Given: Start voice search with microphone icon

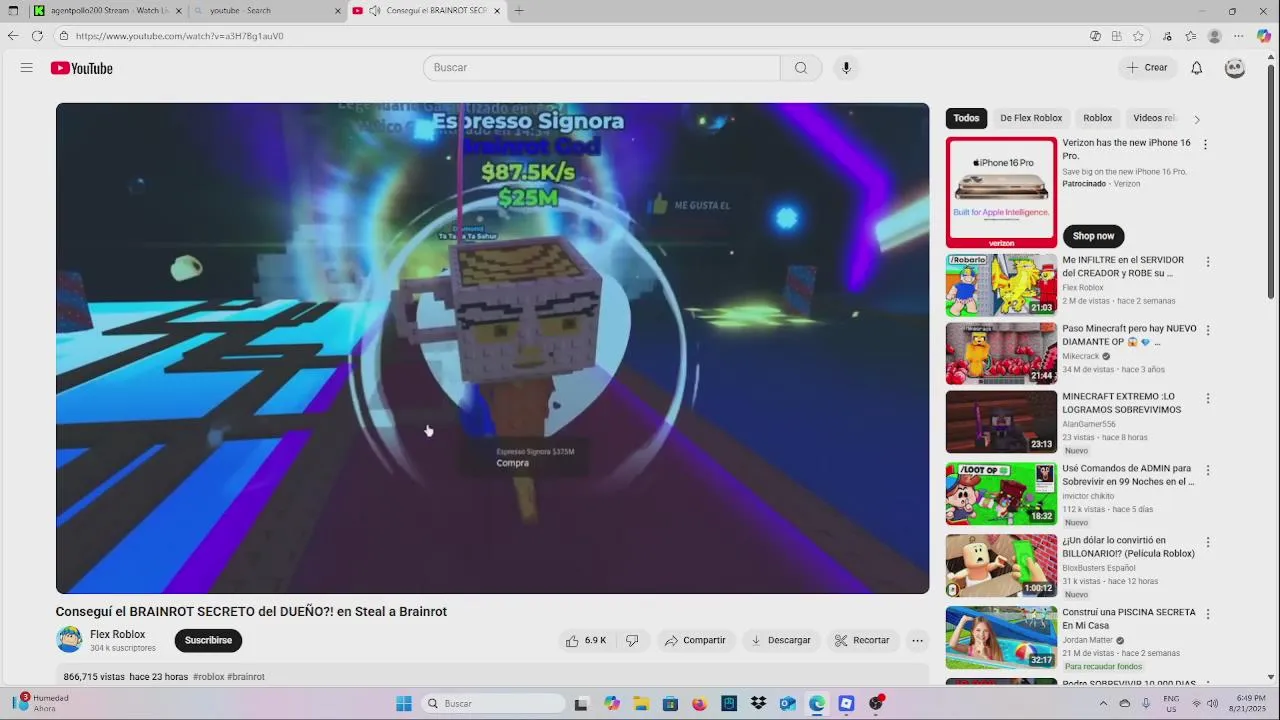Looking at the screenshot, I should 846,68.
